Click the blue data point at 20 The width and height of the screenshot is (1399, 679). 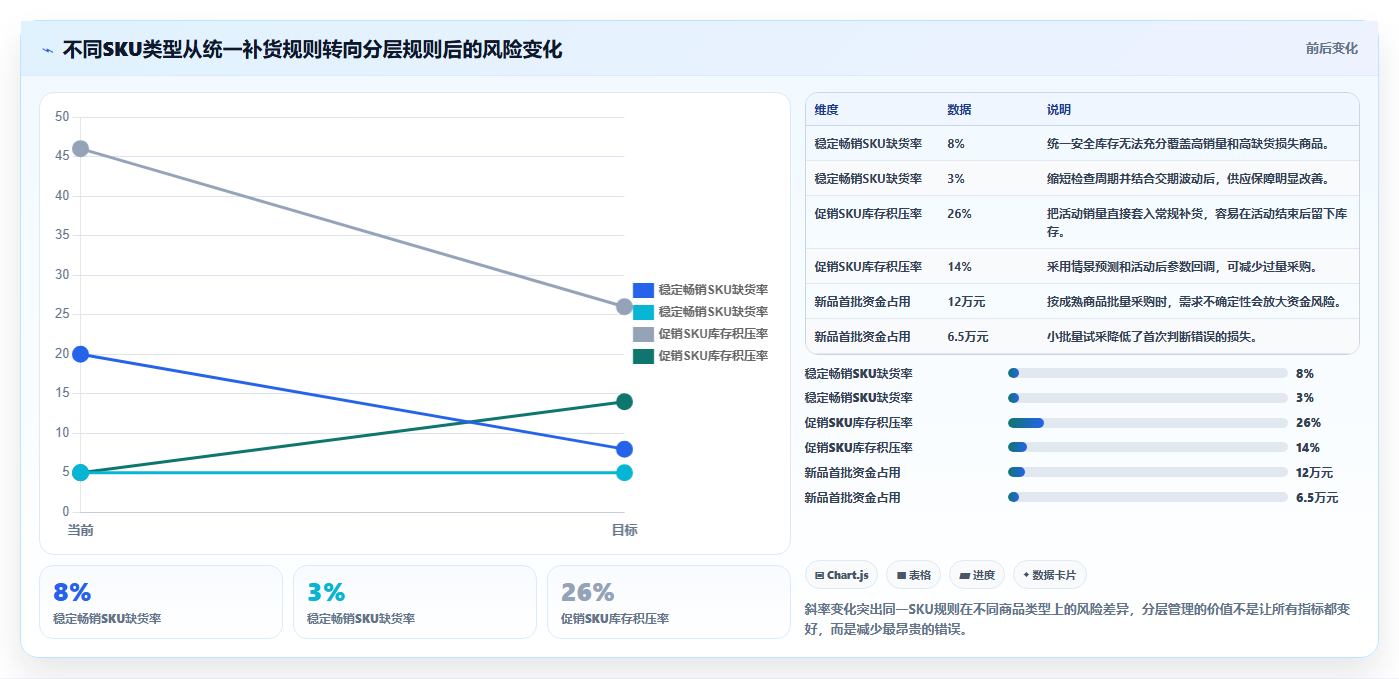(81, 354)
